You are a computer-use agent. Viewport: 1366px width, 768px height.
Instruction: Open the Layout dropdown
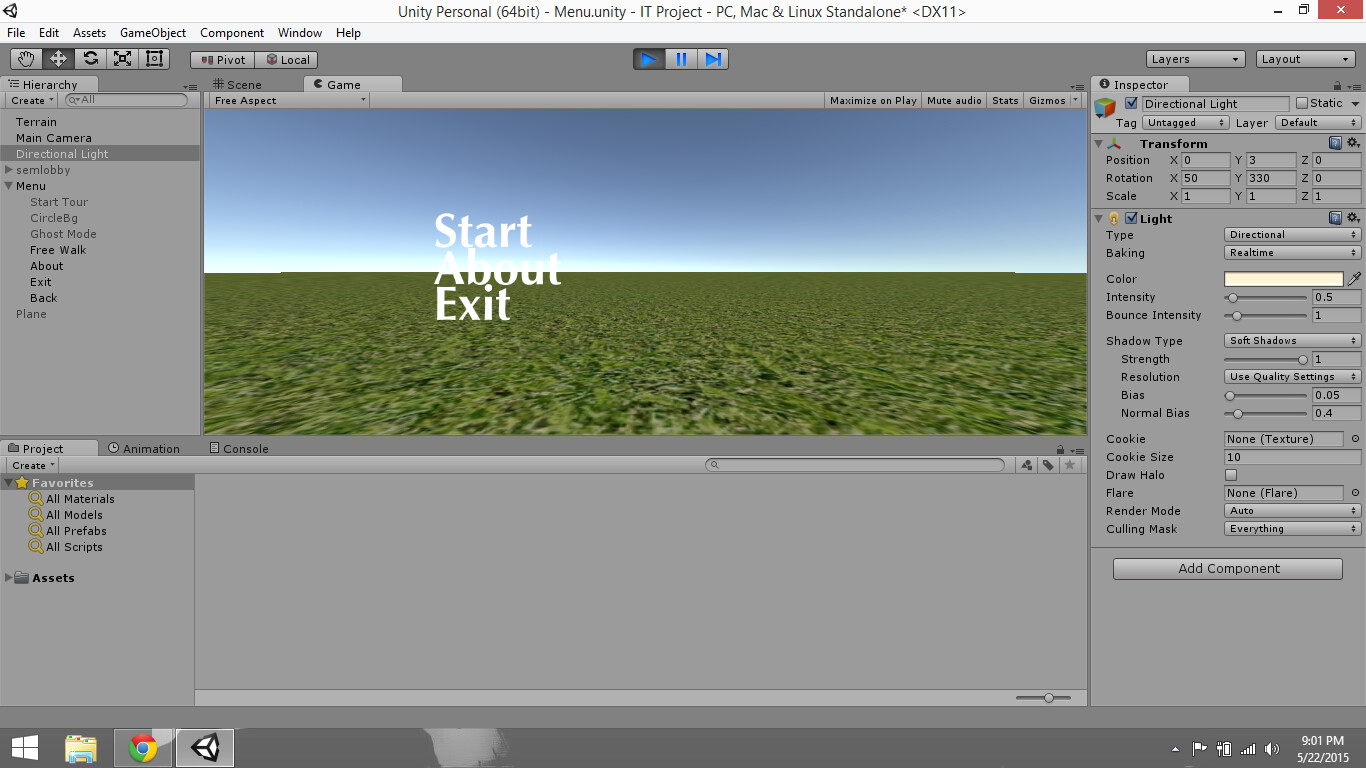click(x=1305, y=58)
